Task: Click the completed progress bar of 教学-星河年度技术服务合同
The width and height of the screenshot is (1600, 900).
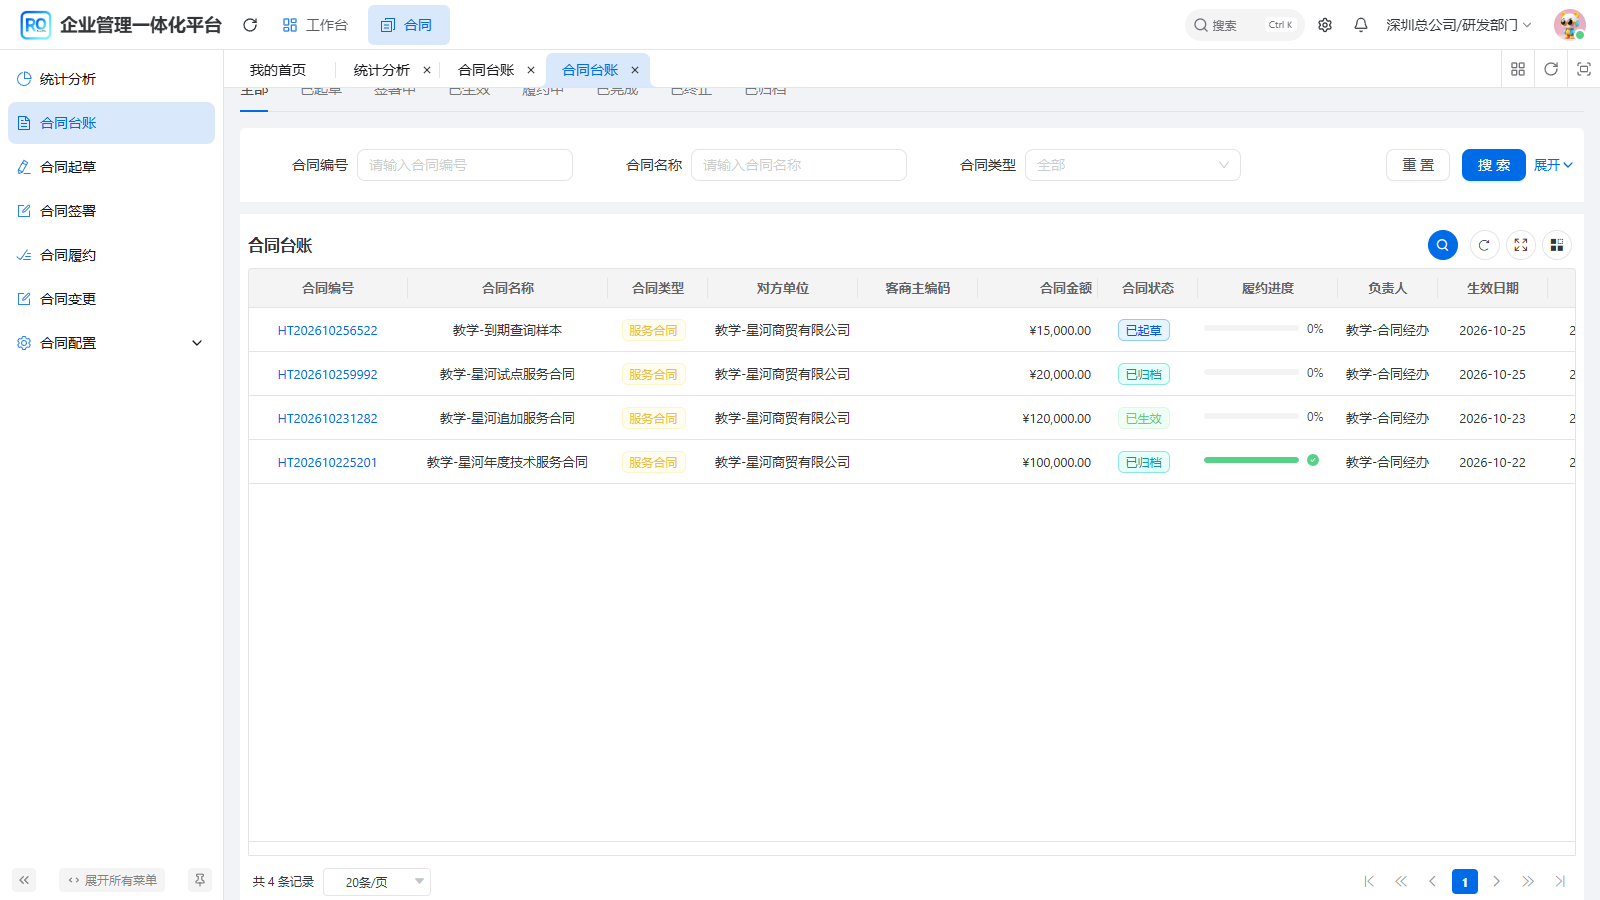Action: click(x=1251, y=460)
